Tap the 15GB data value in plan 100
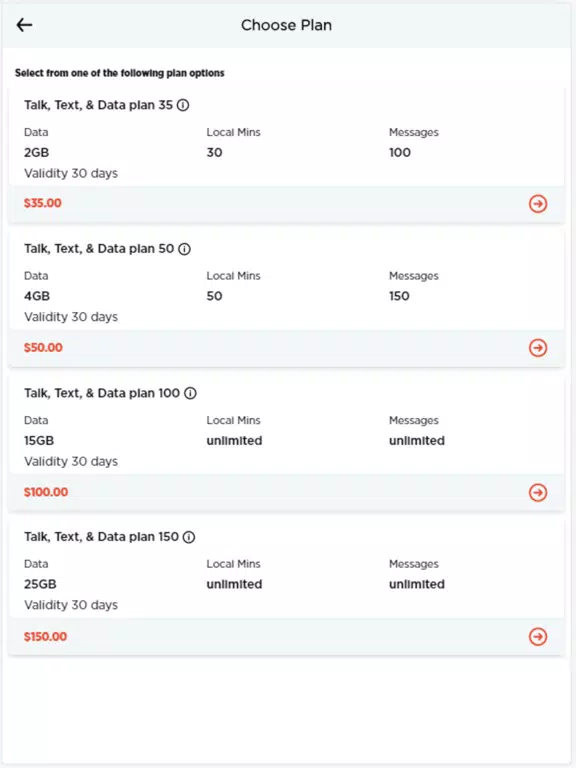Image resolution: width=576 pixels, height=768 pixels. click(x=39, y=440)
